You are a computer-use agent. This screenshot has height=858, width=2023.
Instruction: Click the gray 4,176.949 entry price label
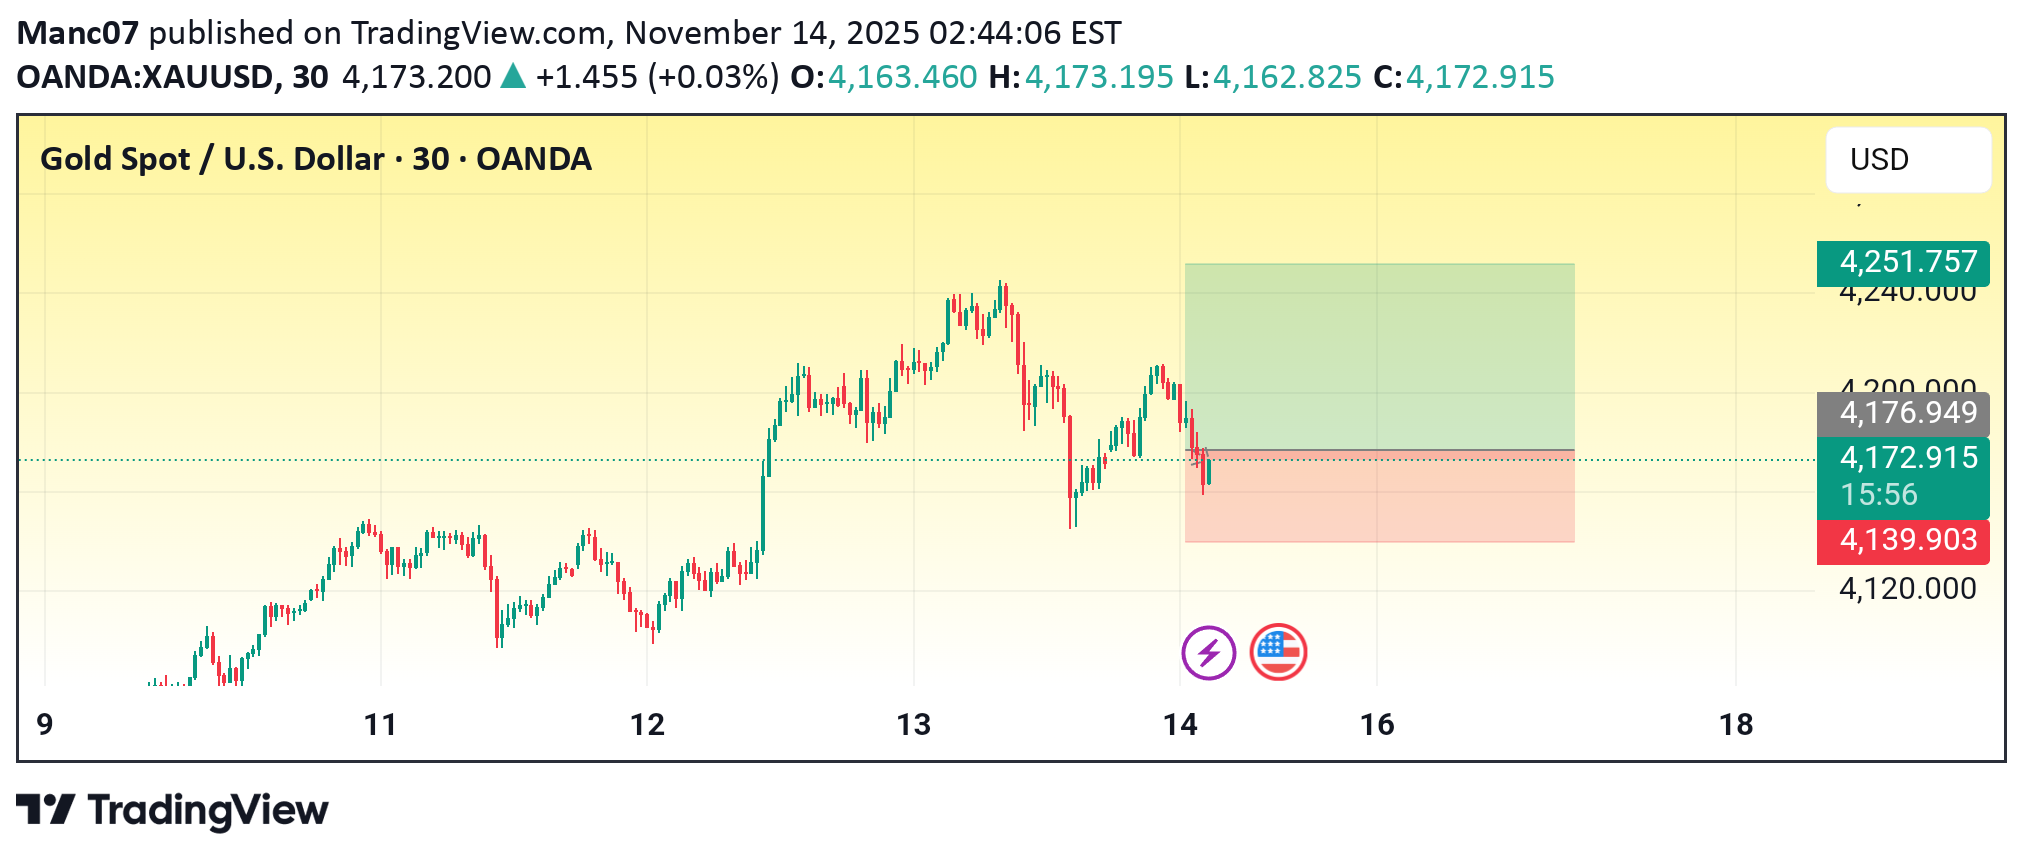click(x=1902, y=413)
